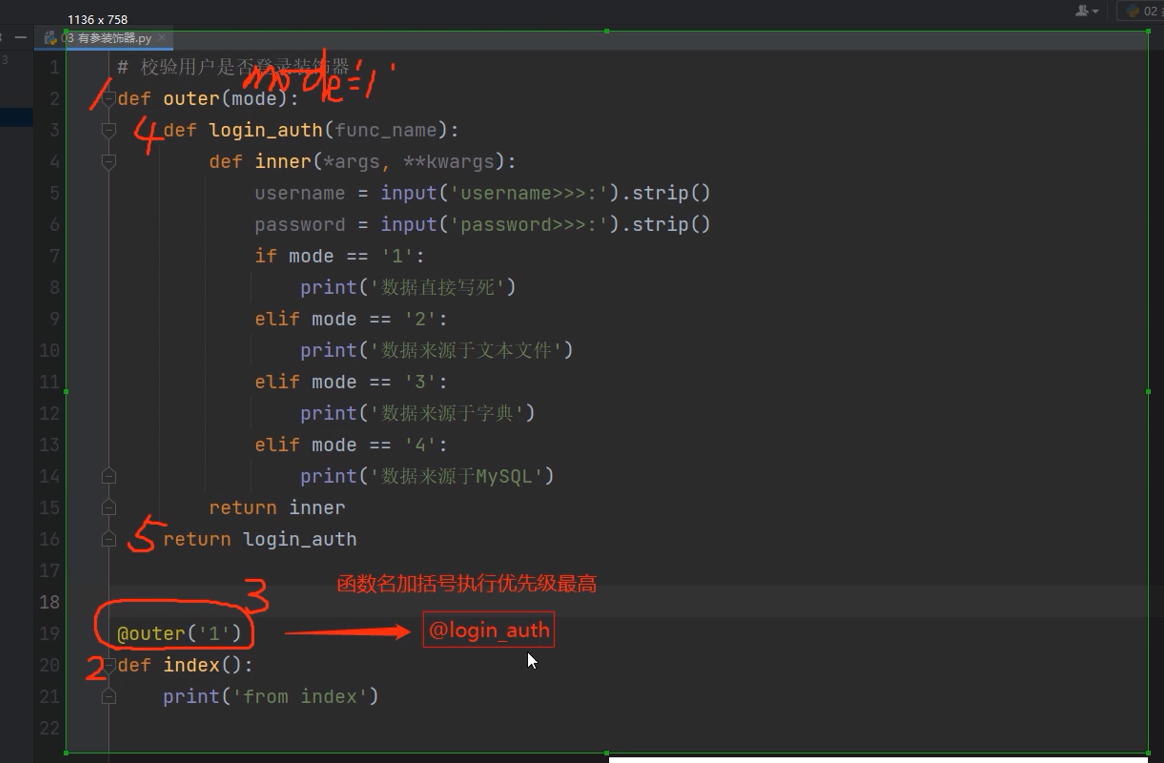Click 'from index' string on line 21
The height and width of the screenshot is (763, 1164).
pos(299,696)
